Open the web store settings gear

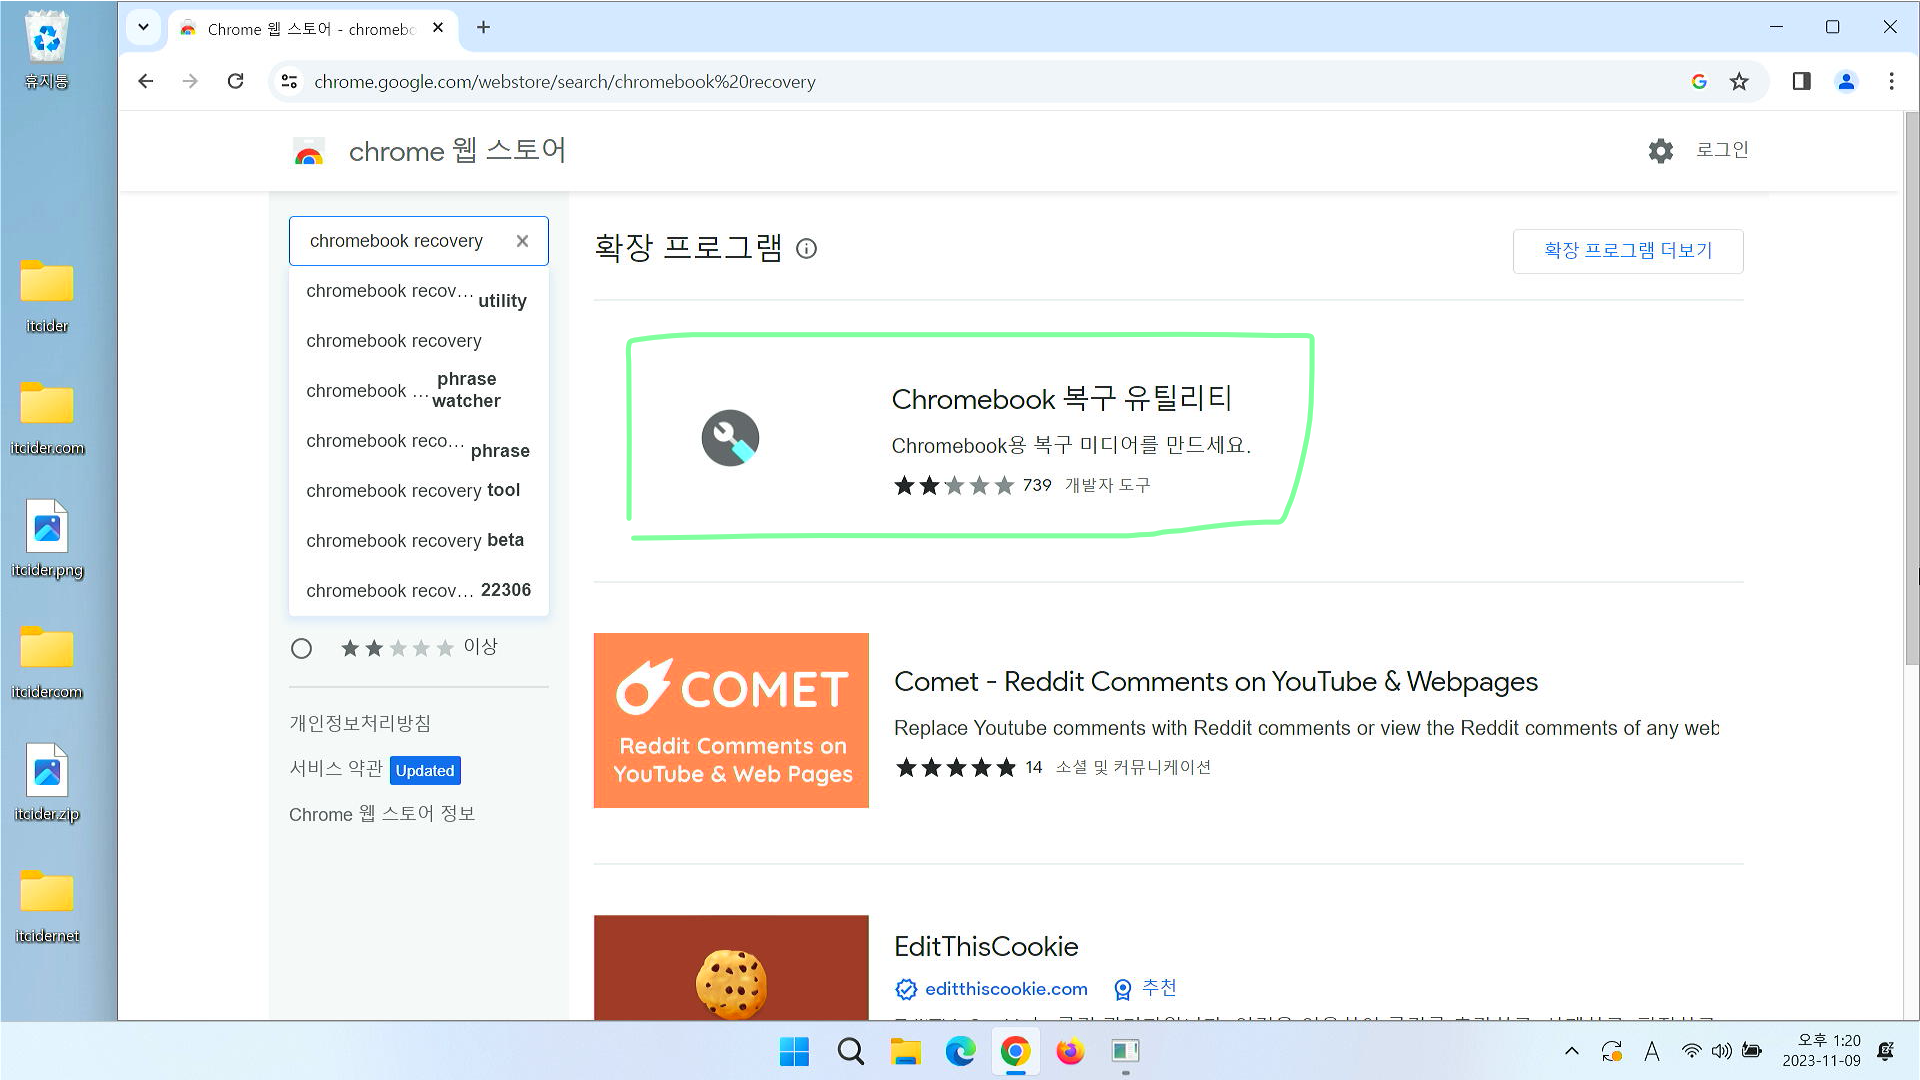pos(1660,151)
